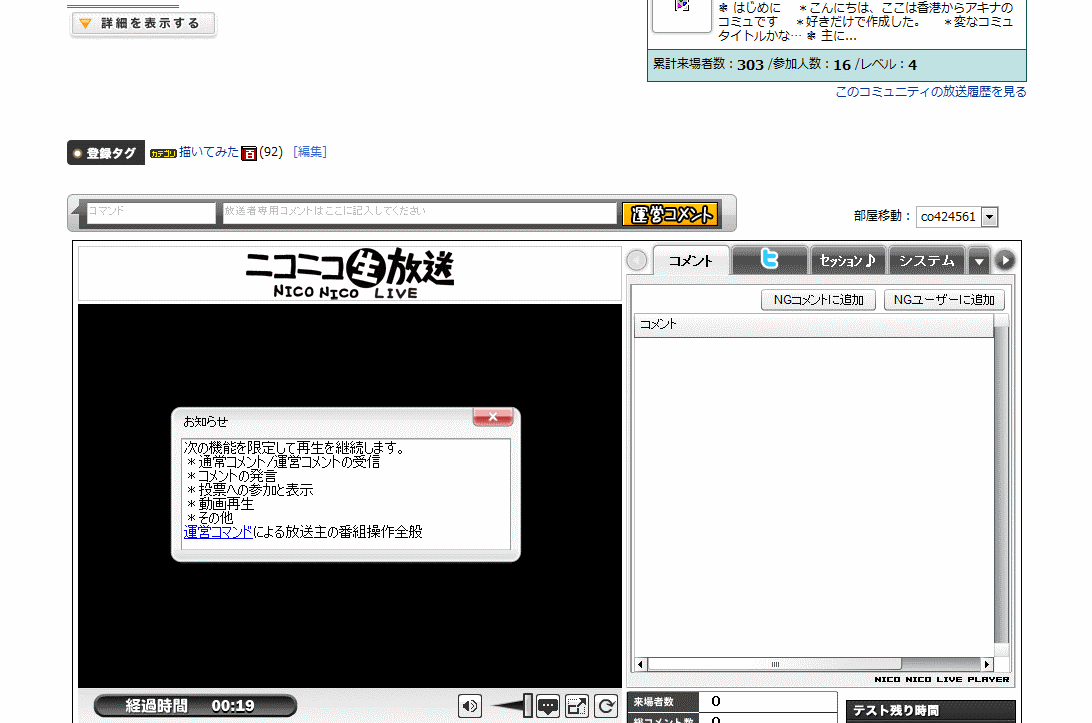
Task: Select the コメント tab
Action: click(691, 261)
